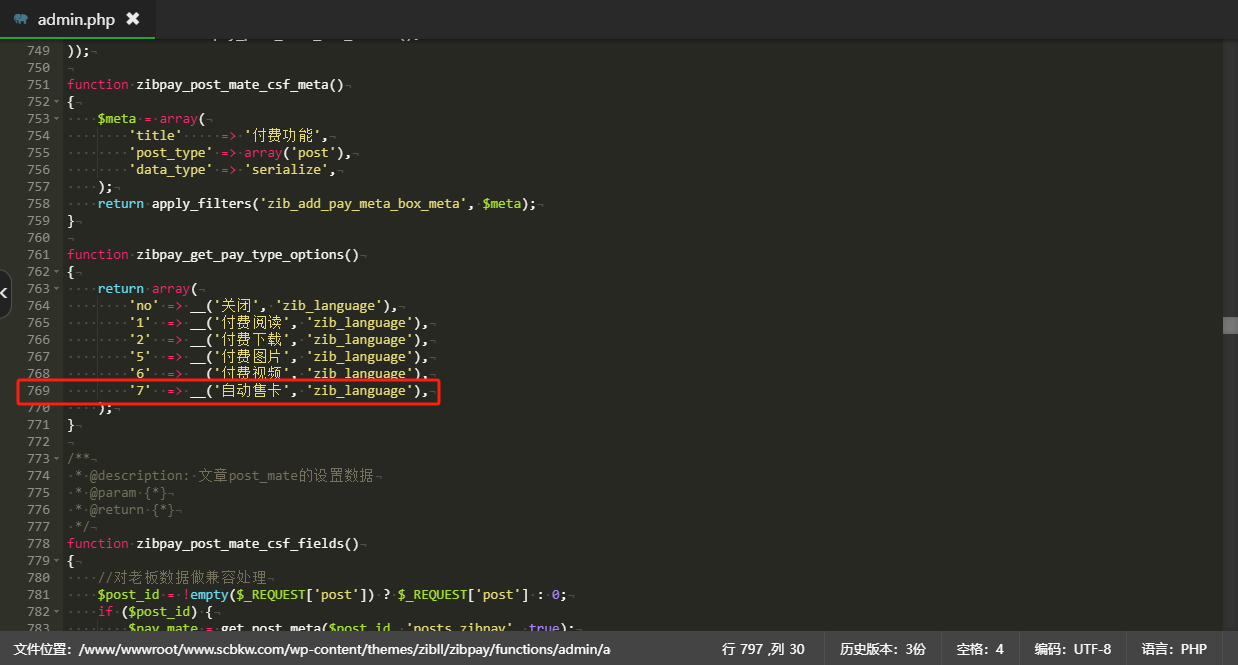Image resolution: width=1238 pixels, height=665 pixels.
Task: Close the admin.php tab with the X
Action: click(x=133, y=19)
